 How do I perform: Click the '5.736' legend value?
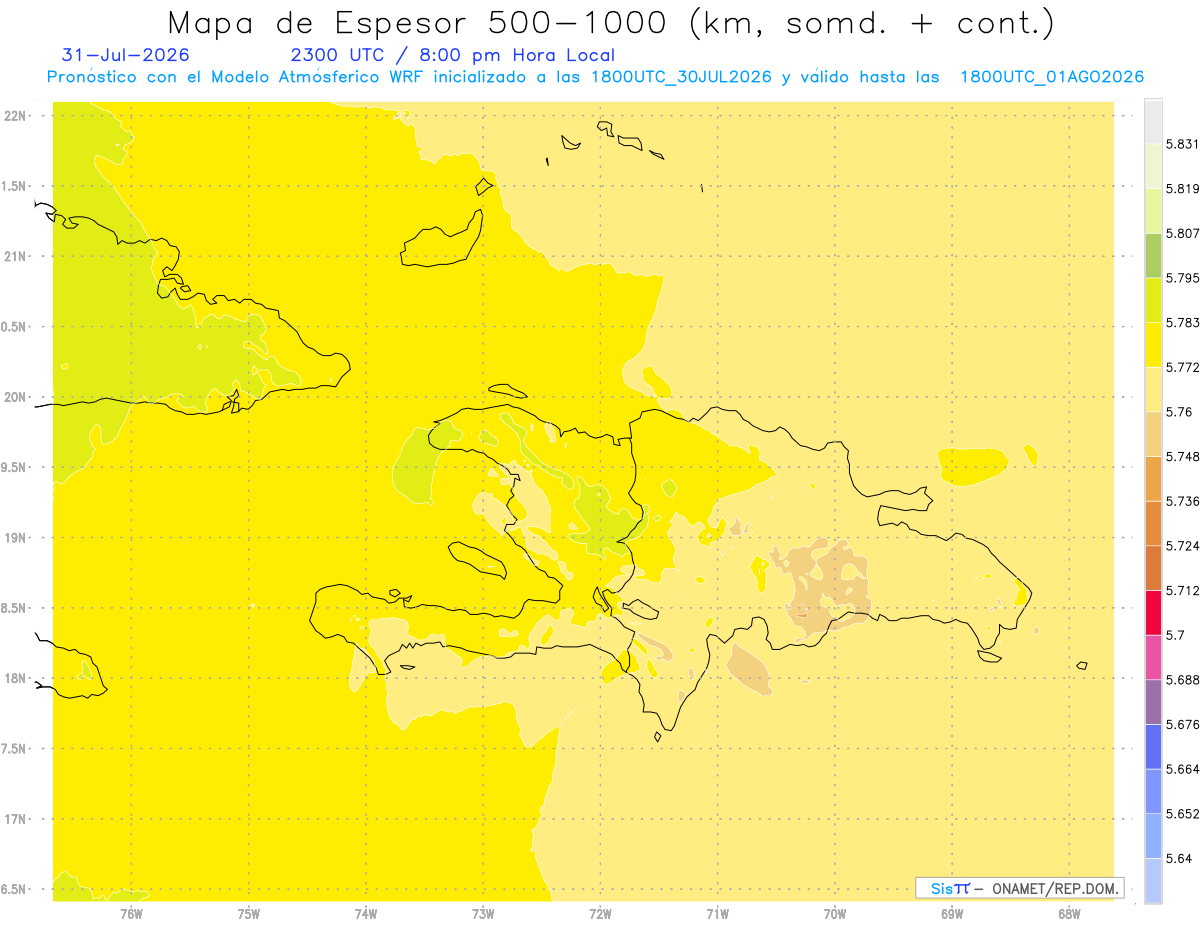click(x=1181, y=501)
